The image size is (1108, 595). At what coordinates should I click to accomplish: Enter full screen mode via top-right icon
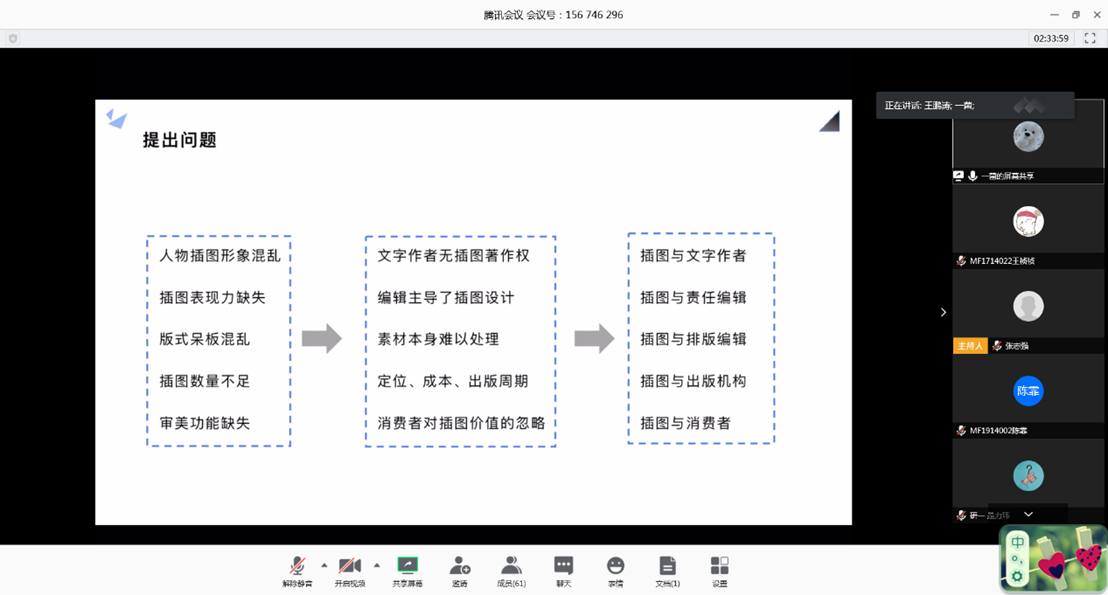1091,38
